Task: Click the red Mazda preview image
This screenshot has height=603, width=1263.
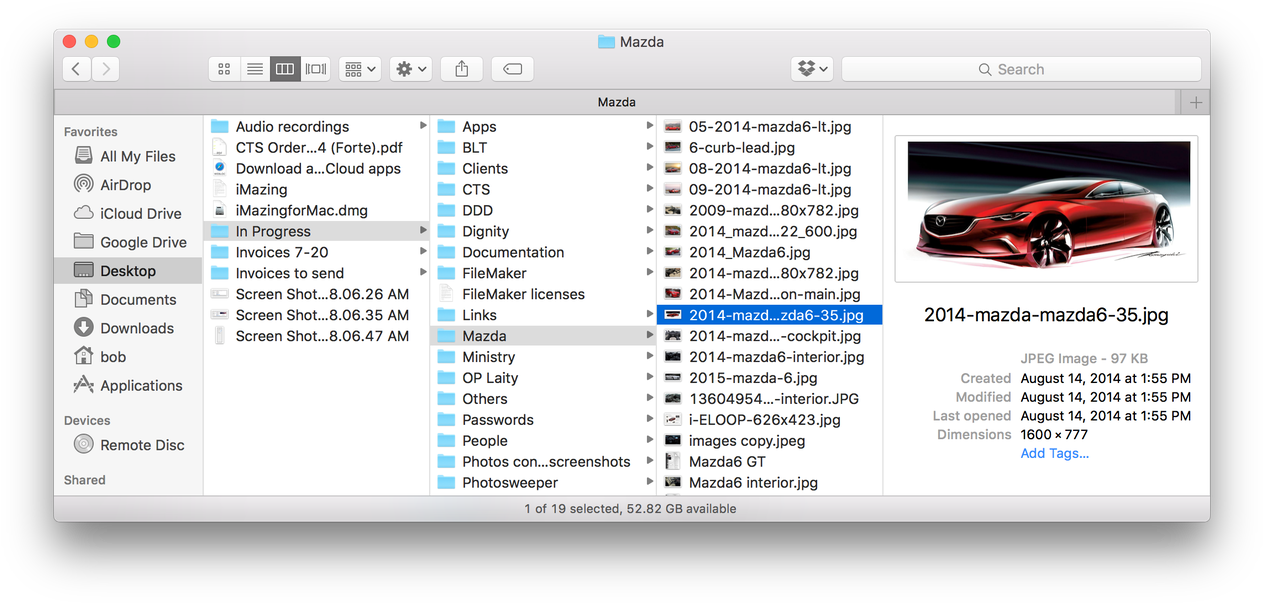Action: [x=1046, y=209]
